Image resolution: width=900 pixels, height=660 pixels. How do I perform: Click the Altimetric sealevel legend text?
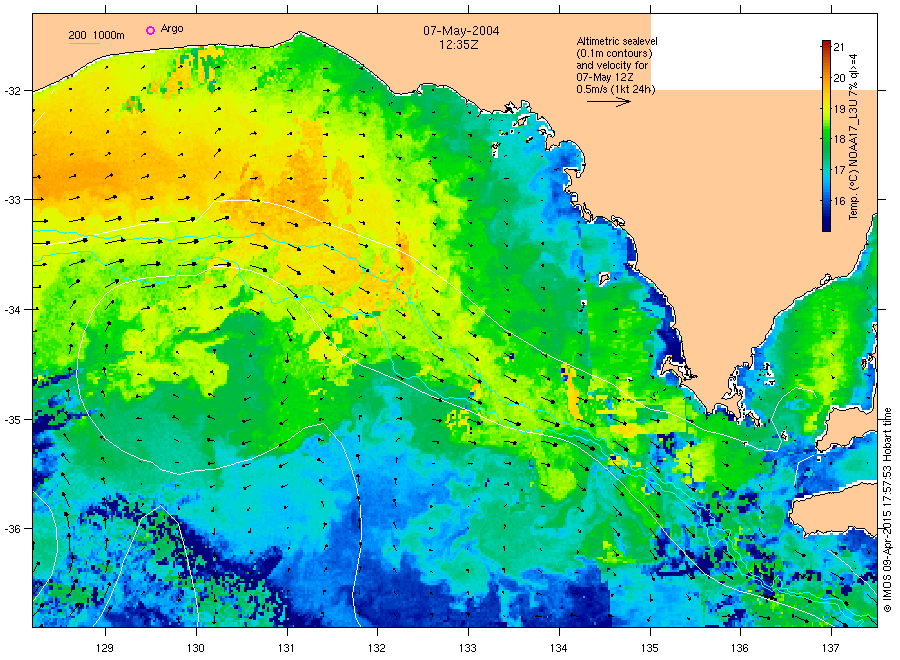(616, 65)
